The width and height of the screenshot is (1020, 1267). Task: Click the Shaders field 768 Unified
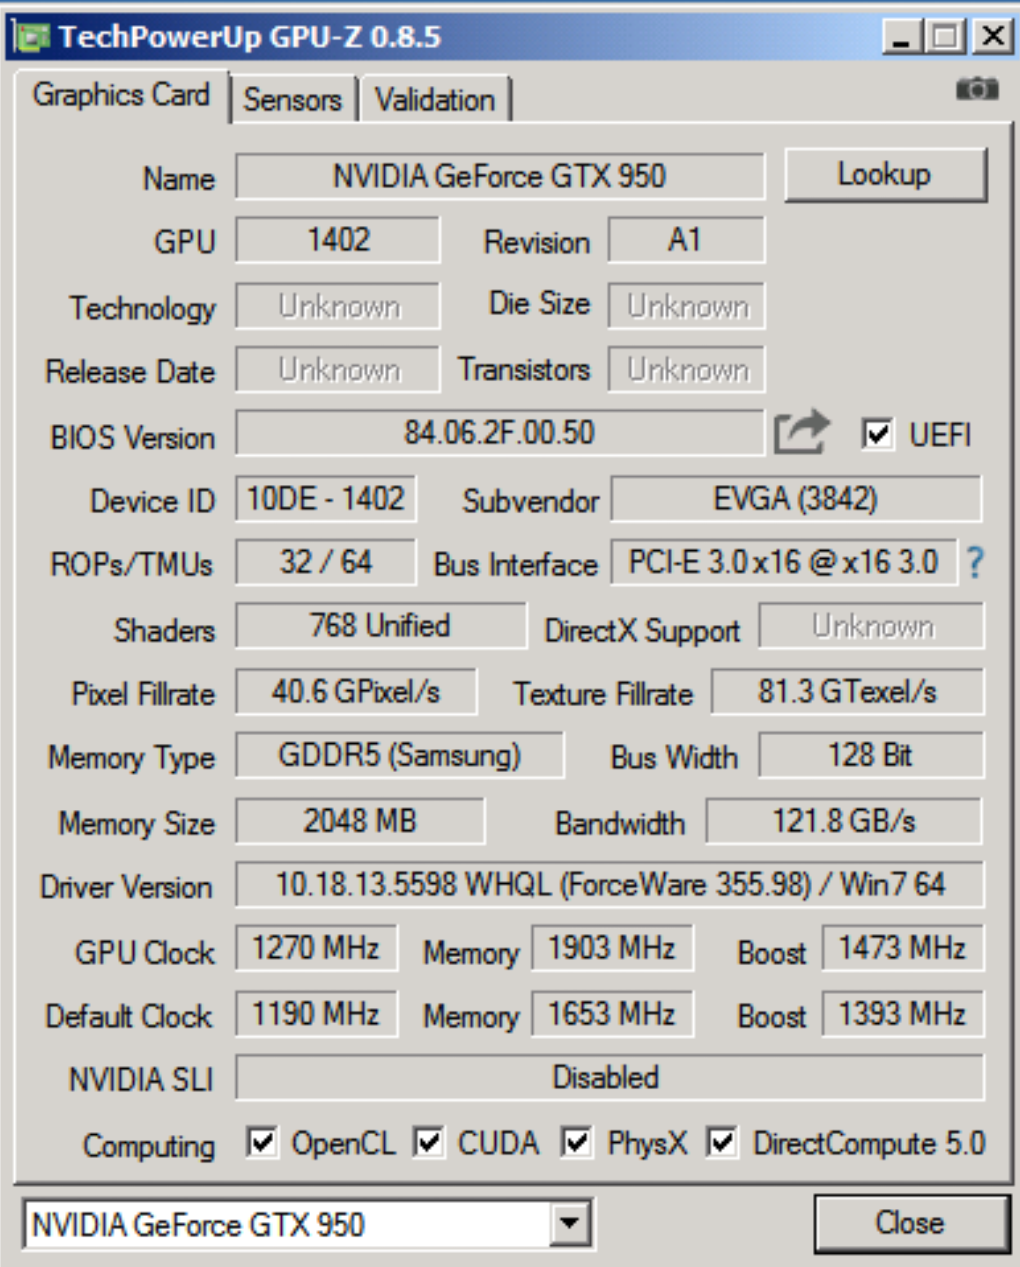380,626
